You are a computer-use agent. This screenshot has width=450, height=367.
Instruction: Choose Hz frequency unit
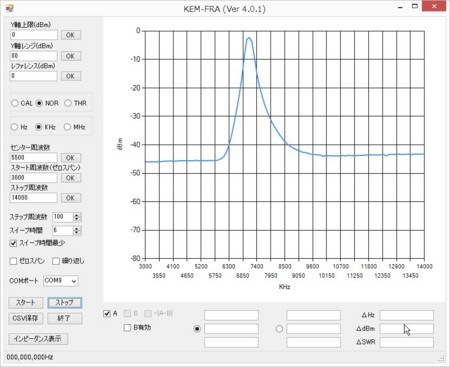(14, 127)
